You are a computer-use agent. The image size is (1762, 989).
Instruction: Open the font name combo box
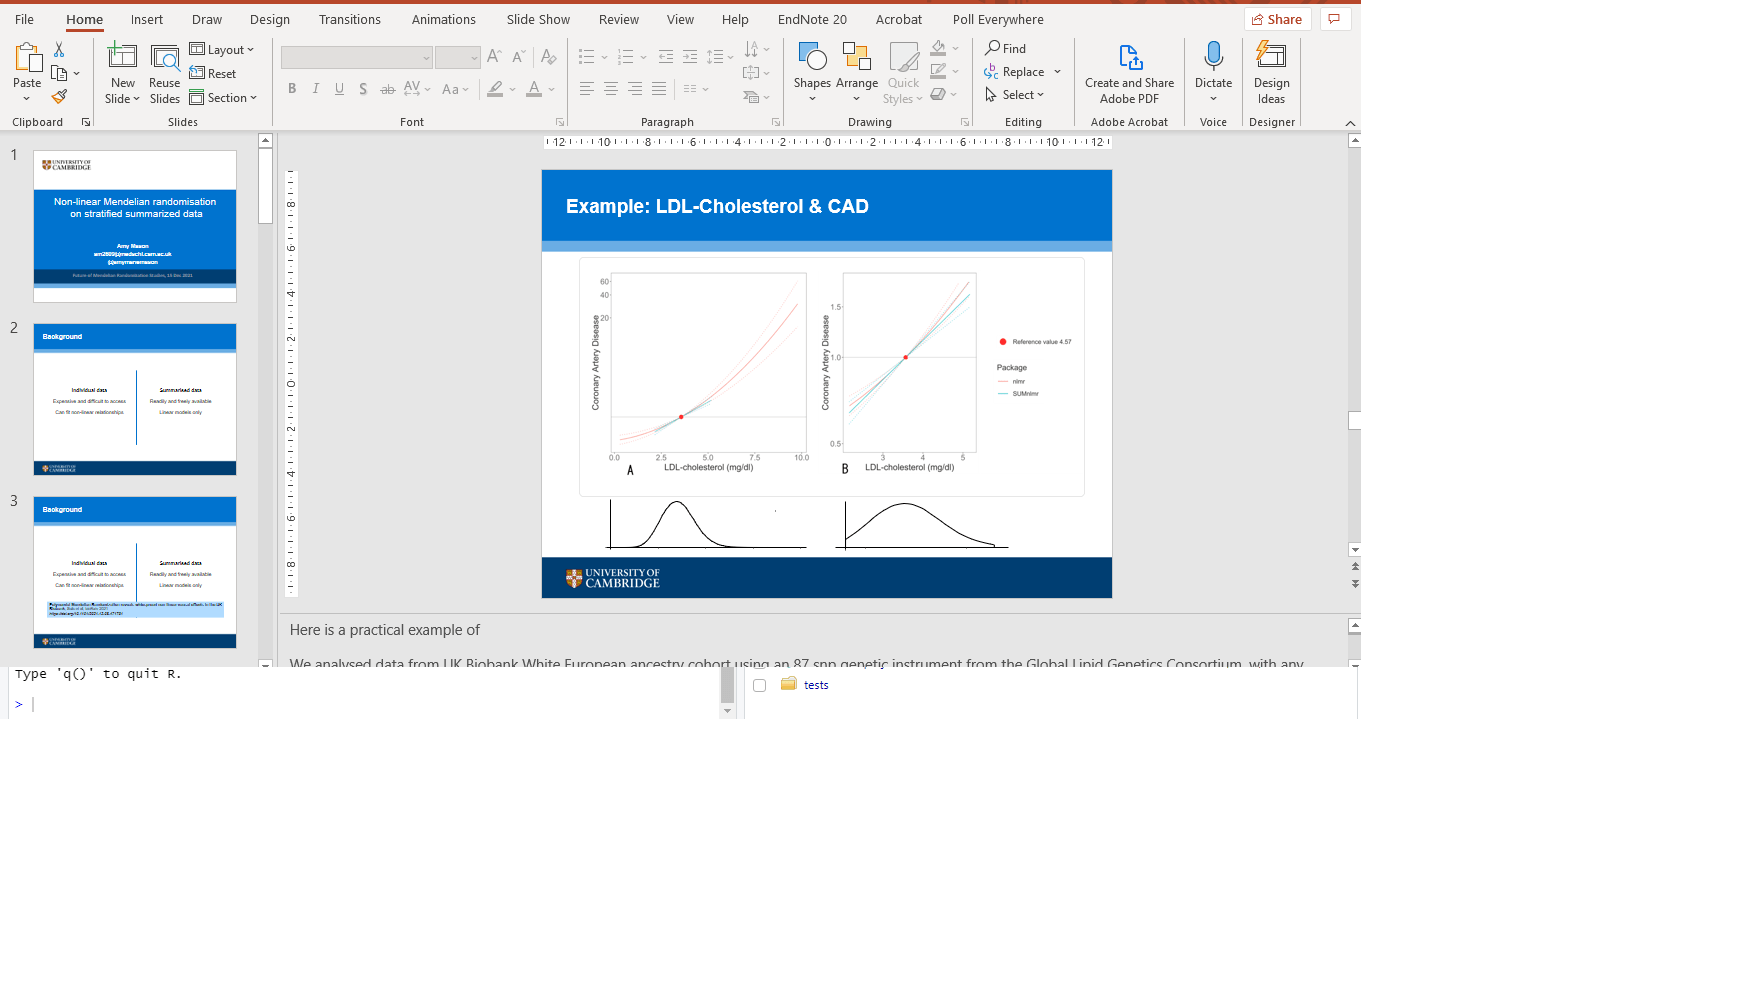[356, 58]
